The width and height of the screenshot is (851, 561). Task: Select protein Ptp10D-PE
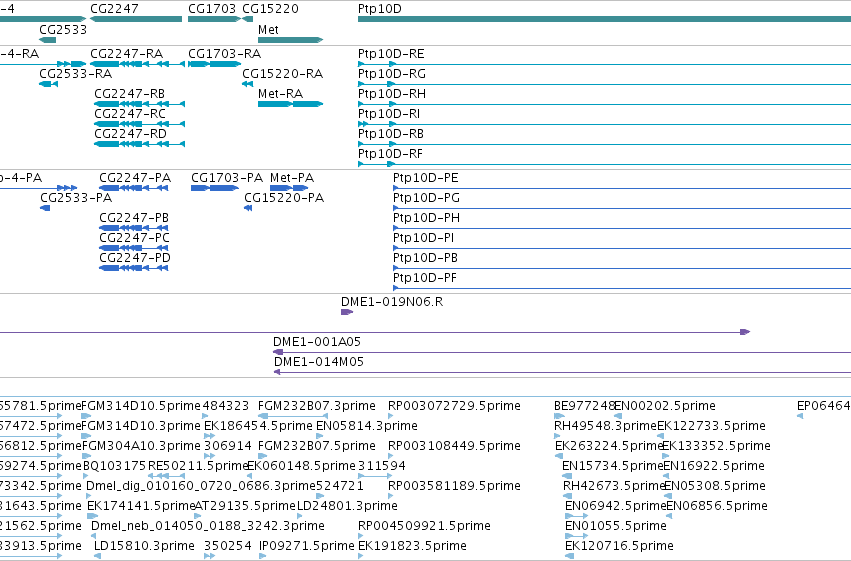point(622,188)
